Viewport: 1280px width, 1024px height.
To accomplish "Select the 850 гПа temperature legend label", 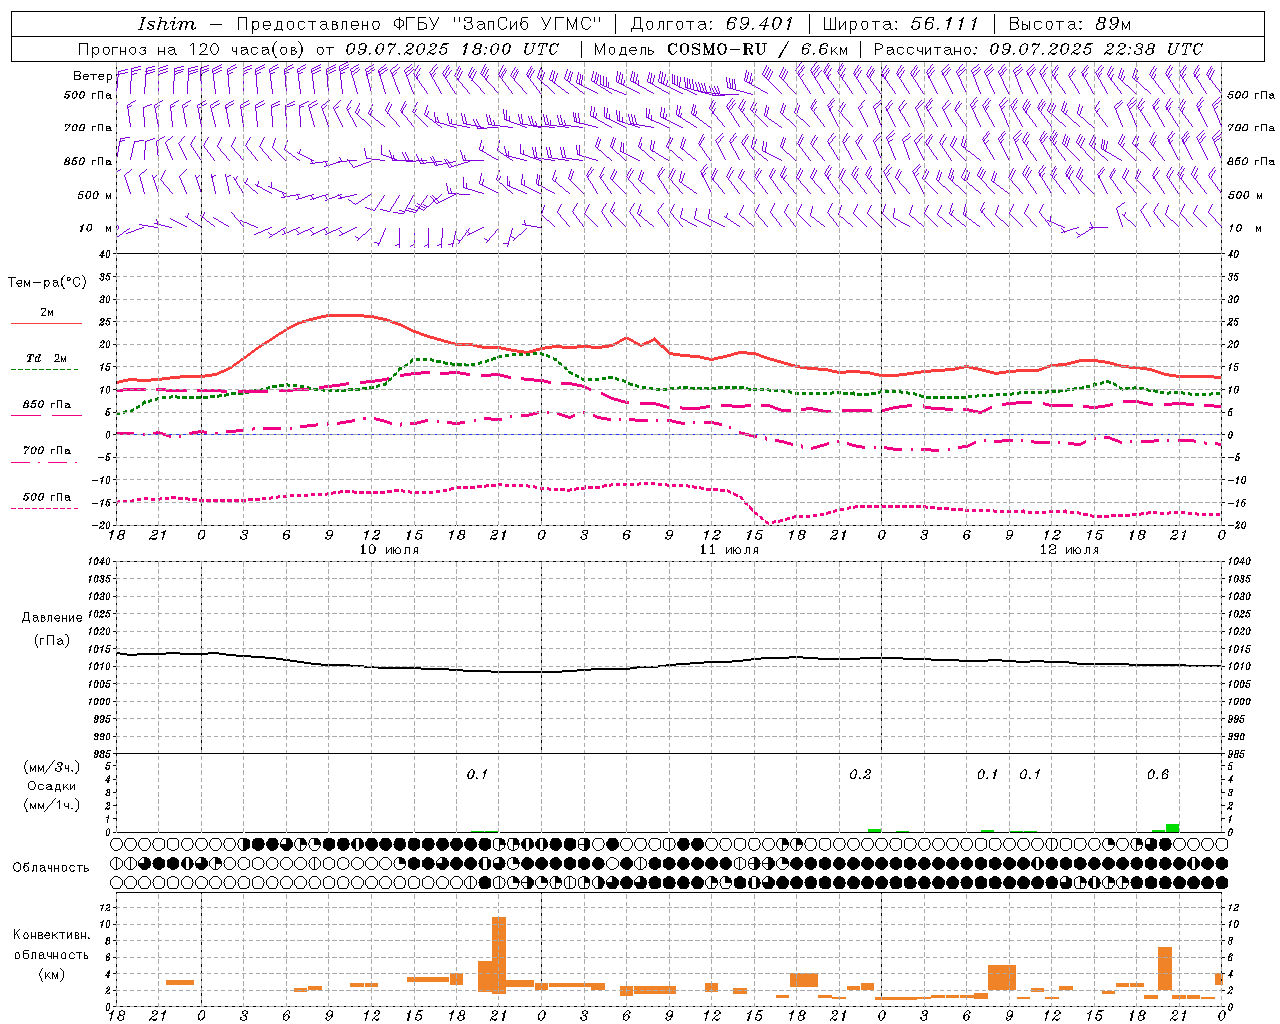I will [x=47, y=405].
